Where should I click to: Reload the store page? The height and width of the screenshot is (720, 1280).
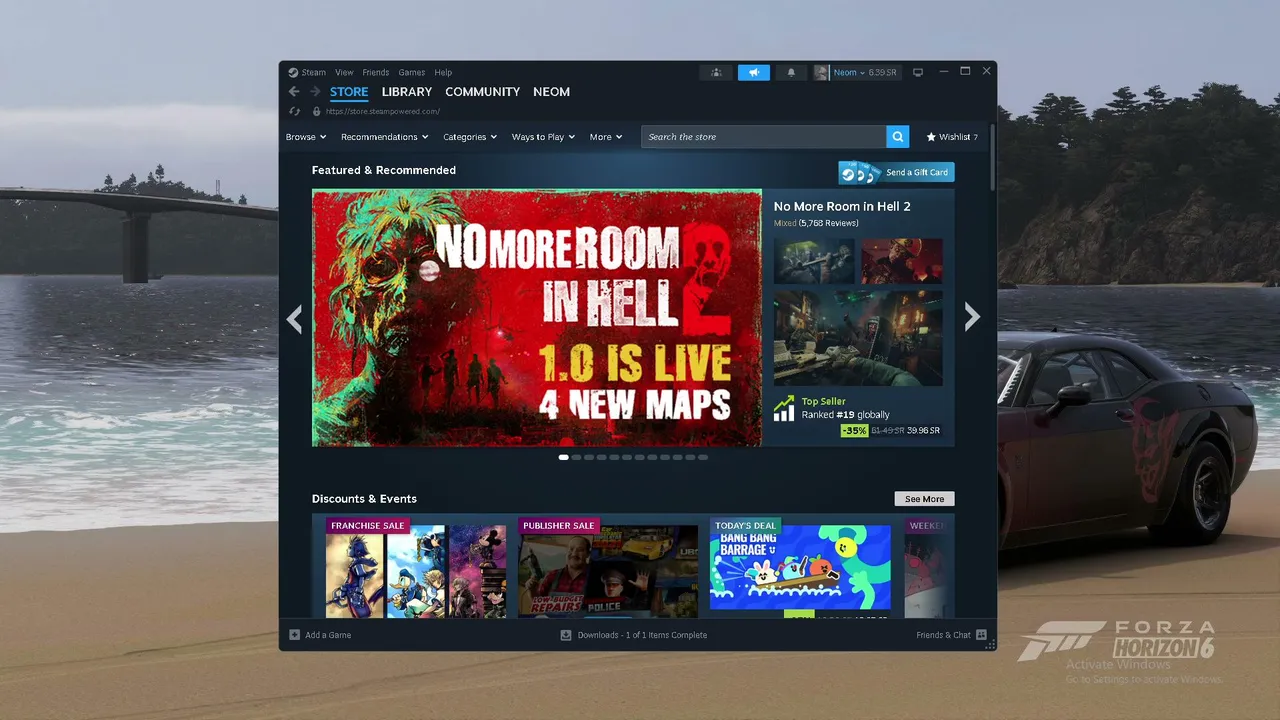pyautogui.click(x=295, y=111)
